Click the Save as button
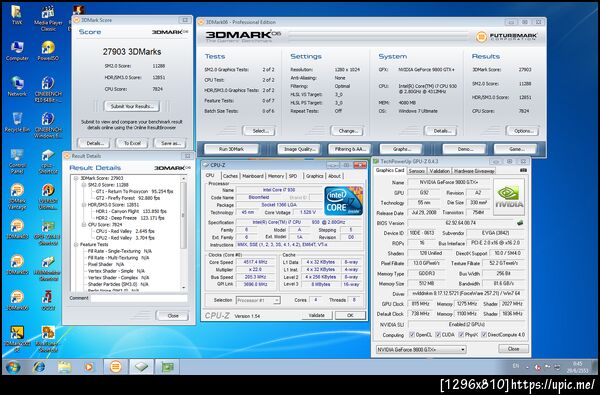Viewport: 600px width, 395px height. pyautogui.click(x=171, y=143)
